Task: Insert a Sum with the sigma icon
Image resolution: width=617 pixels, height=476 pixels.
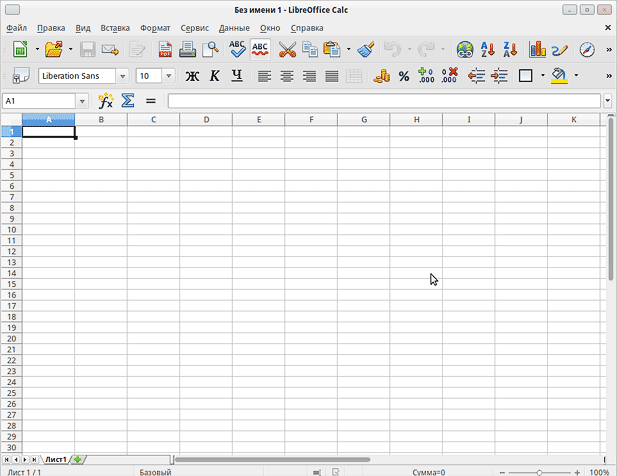Action: [x=128, y=101]
